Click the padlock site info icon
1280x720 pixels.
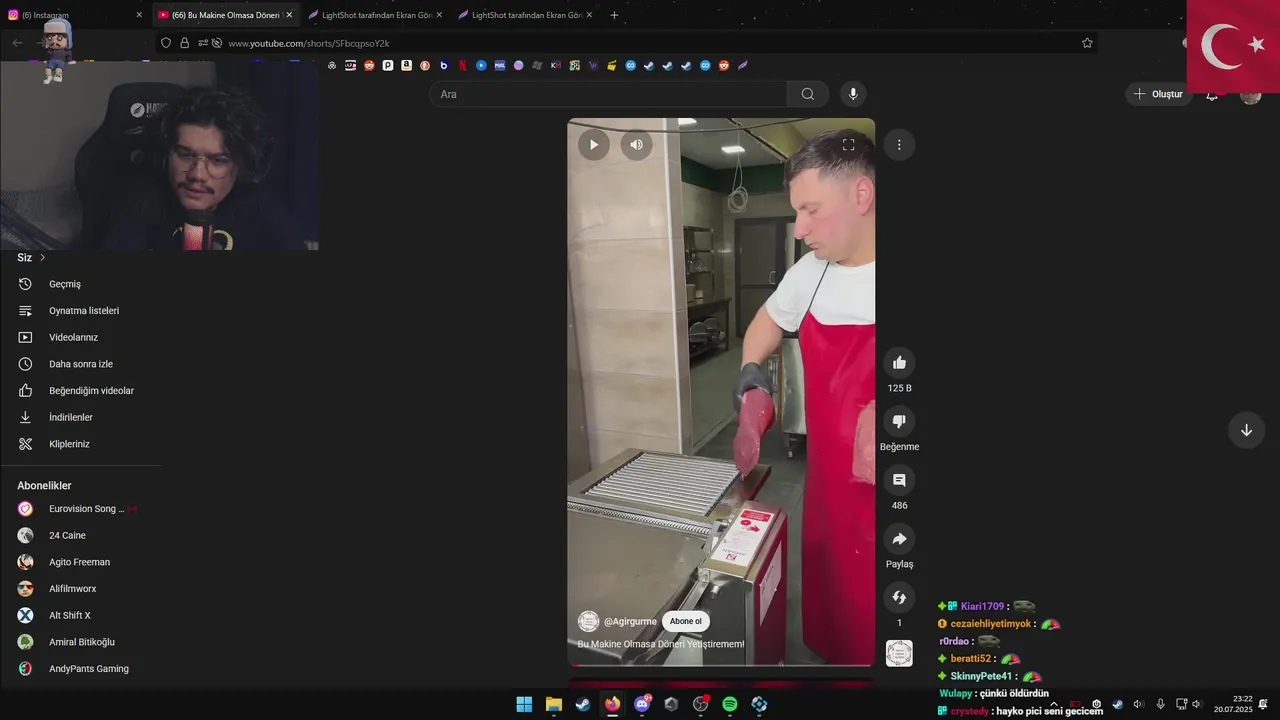pyautogui.click(x=184, y=43)
